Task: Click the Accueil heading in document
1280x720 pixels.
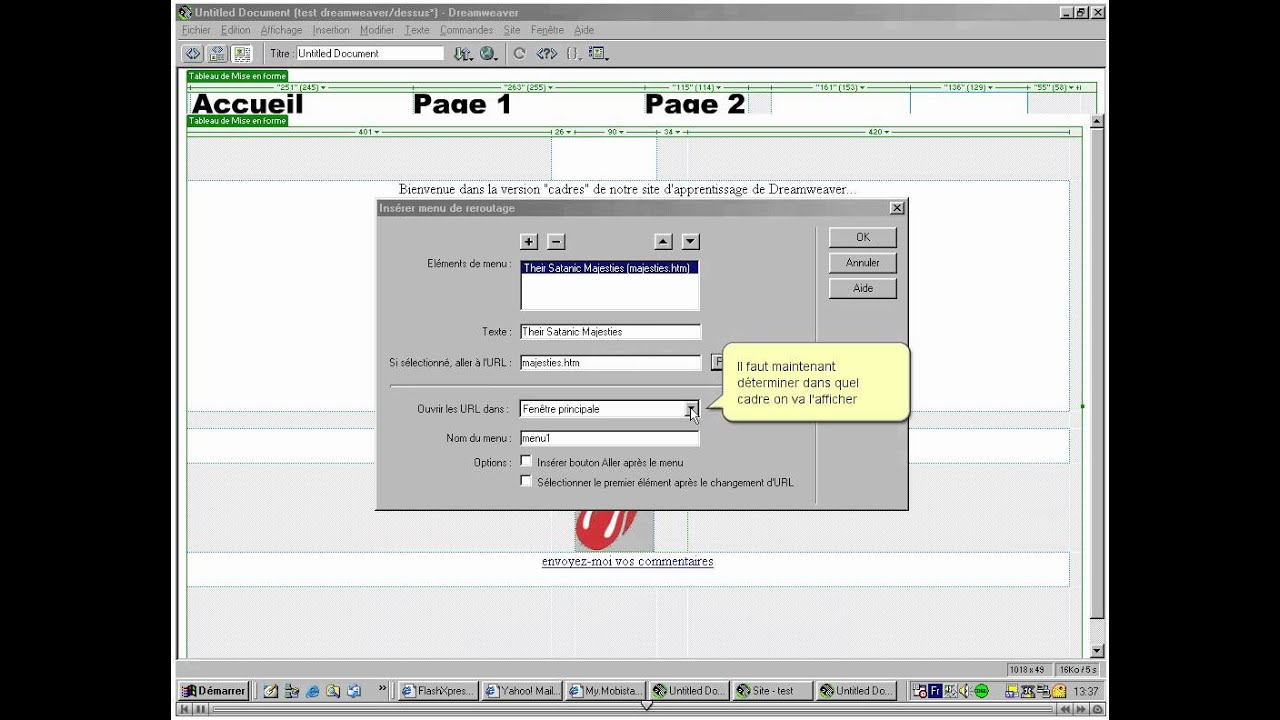Action: coord(247,104)
